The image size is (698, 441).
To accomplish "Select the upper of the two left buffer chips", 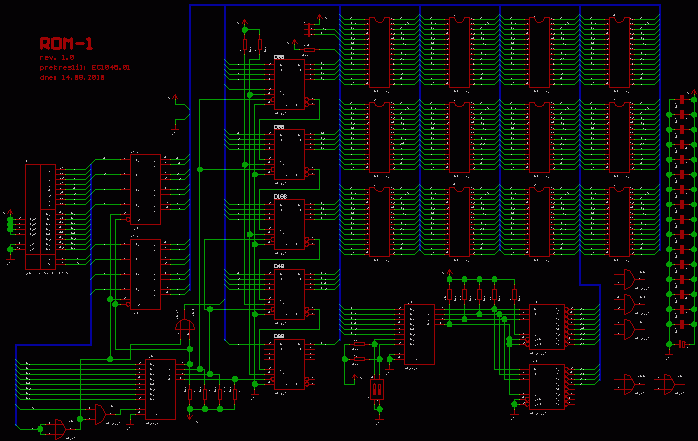I will click(x=145, y=188).
